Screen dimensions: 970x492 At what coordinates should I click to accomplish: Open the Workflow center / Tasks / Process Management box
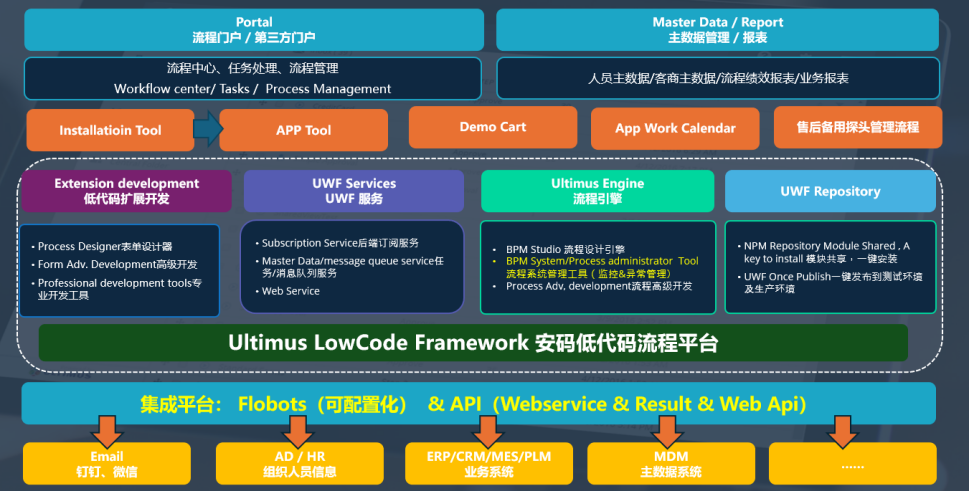(x=252, y=79)
